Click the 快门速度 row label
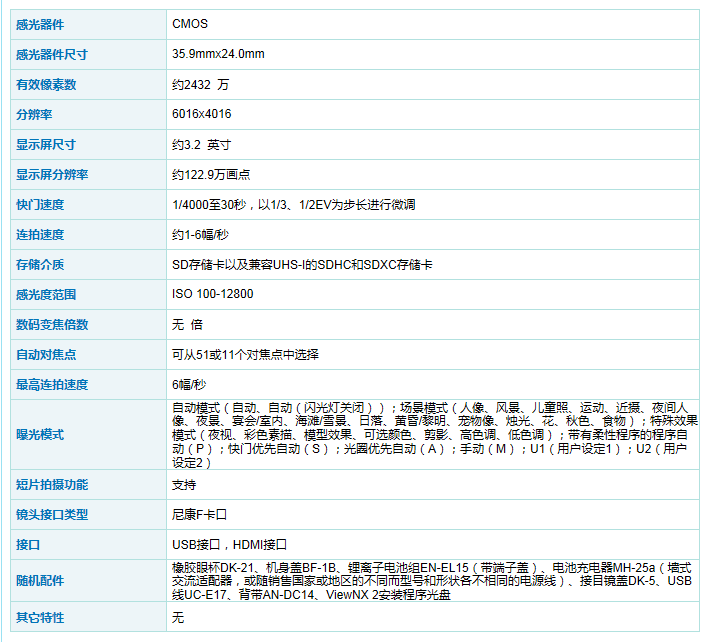The height and width of the screenshot is (642, 710). tap(40, 204)
